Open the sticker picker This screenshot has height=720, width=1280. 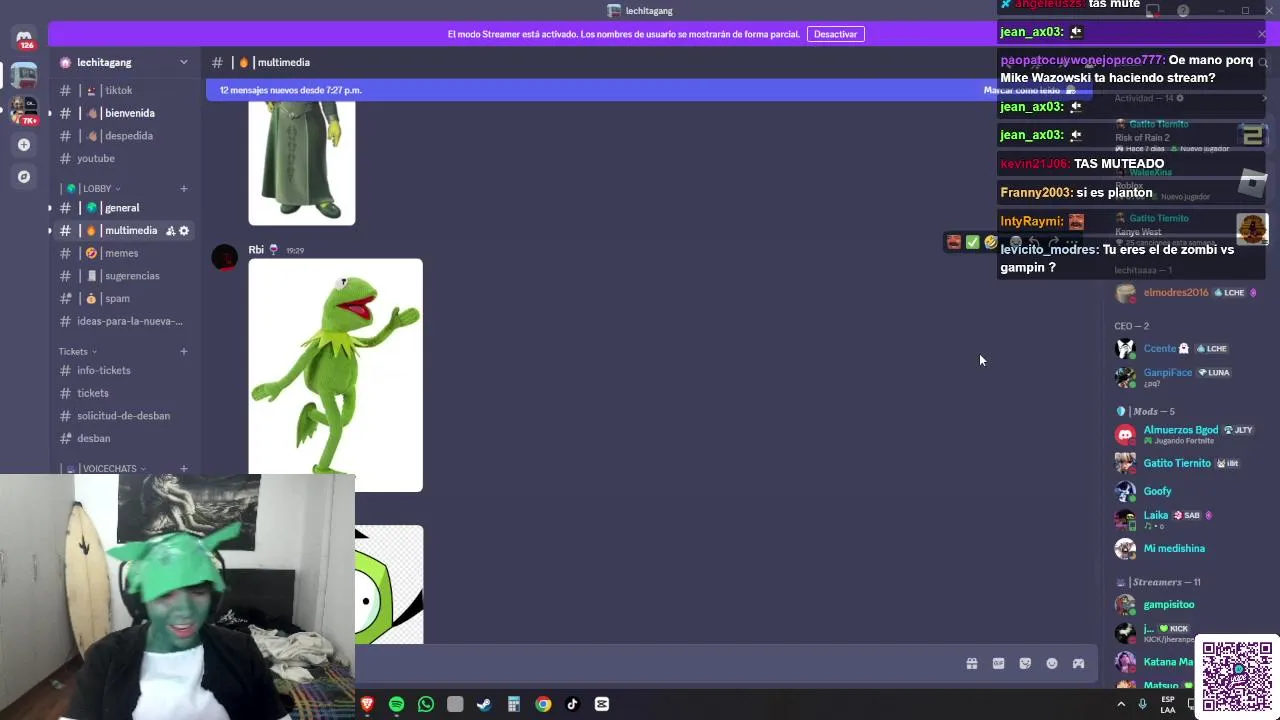1025,664
